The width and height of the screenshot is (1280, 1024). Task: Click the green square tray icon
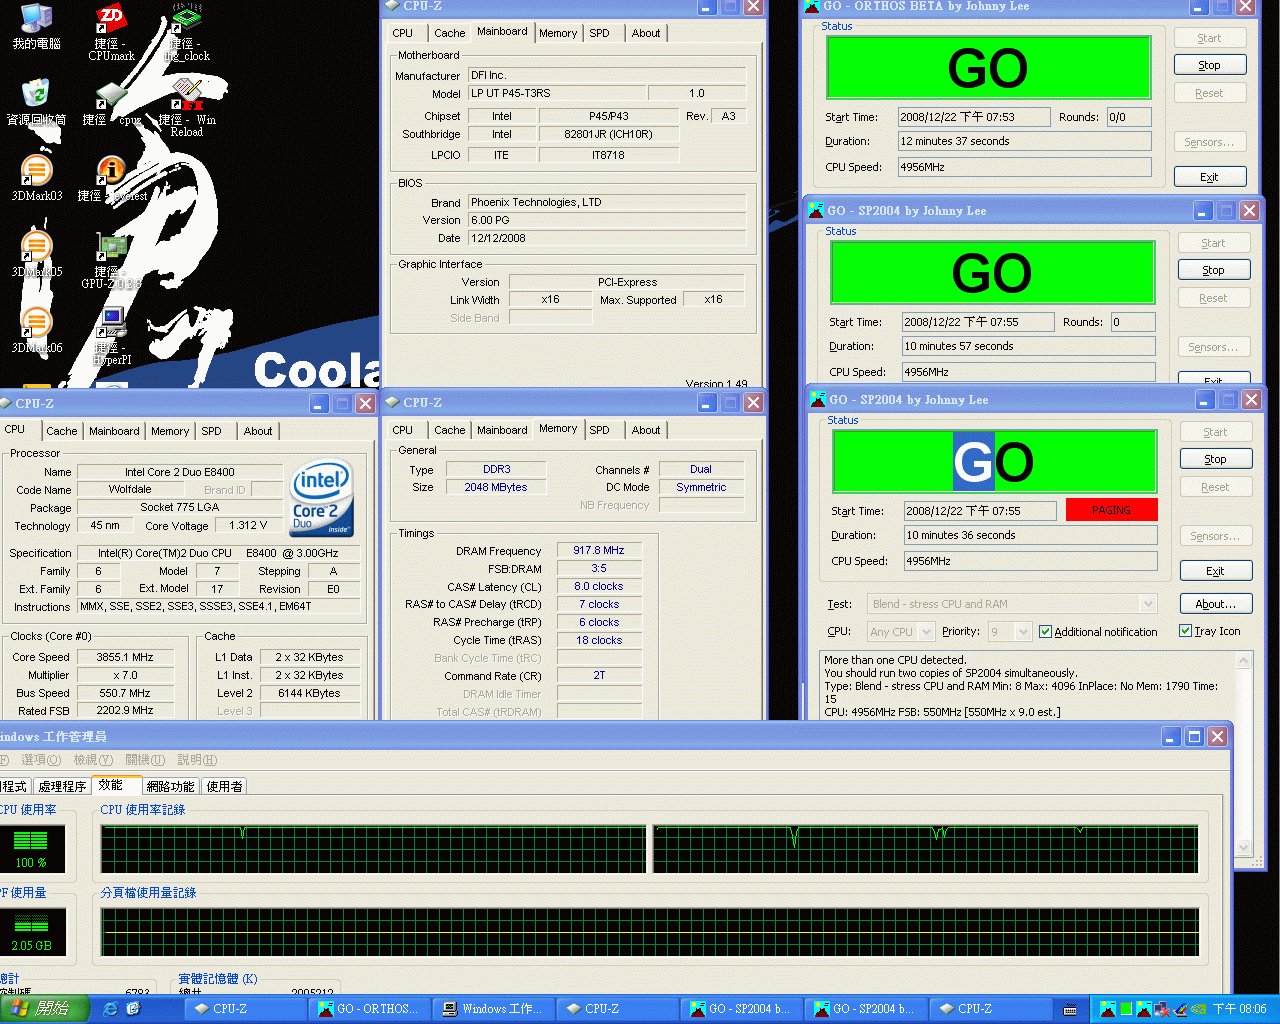click(x=1126, y=1009)
